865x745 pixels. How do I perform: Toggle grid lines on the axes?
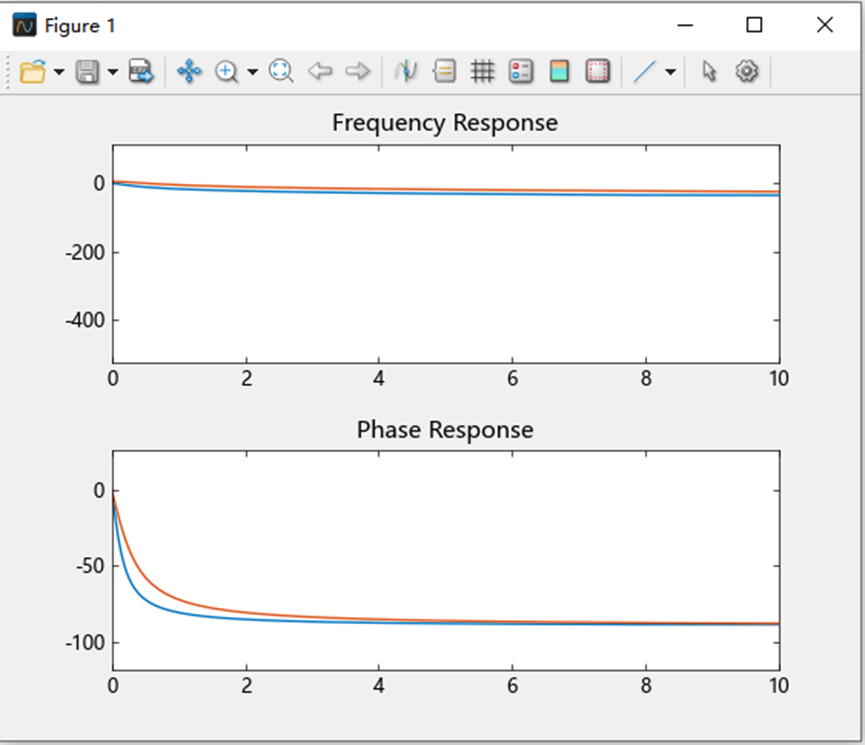[x=482, y=71]
